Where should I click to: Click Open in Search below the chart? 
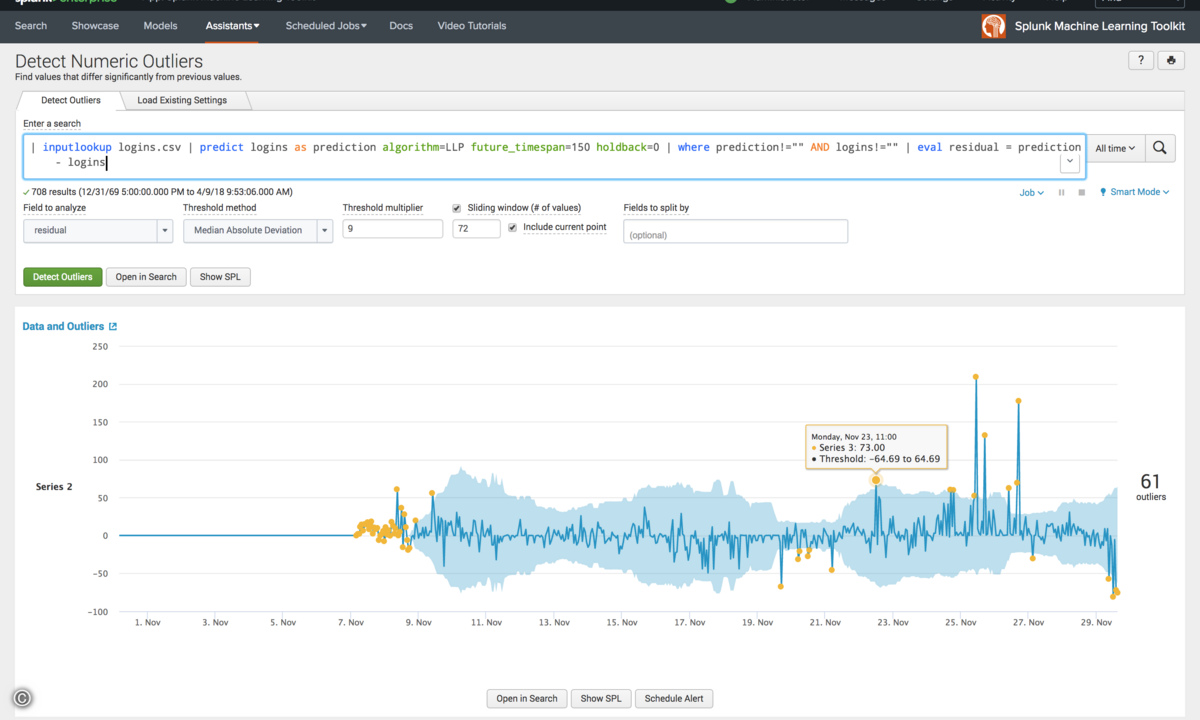(527, 698)
